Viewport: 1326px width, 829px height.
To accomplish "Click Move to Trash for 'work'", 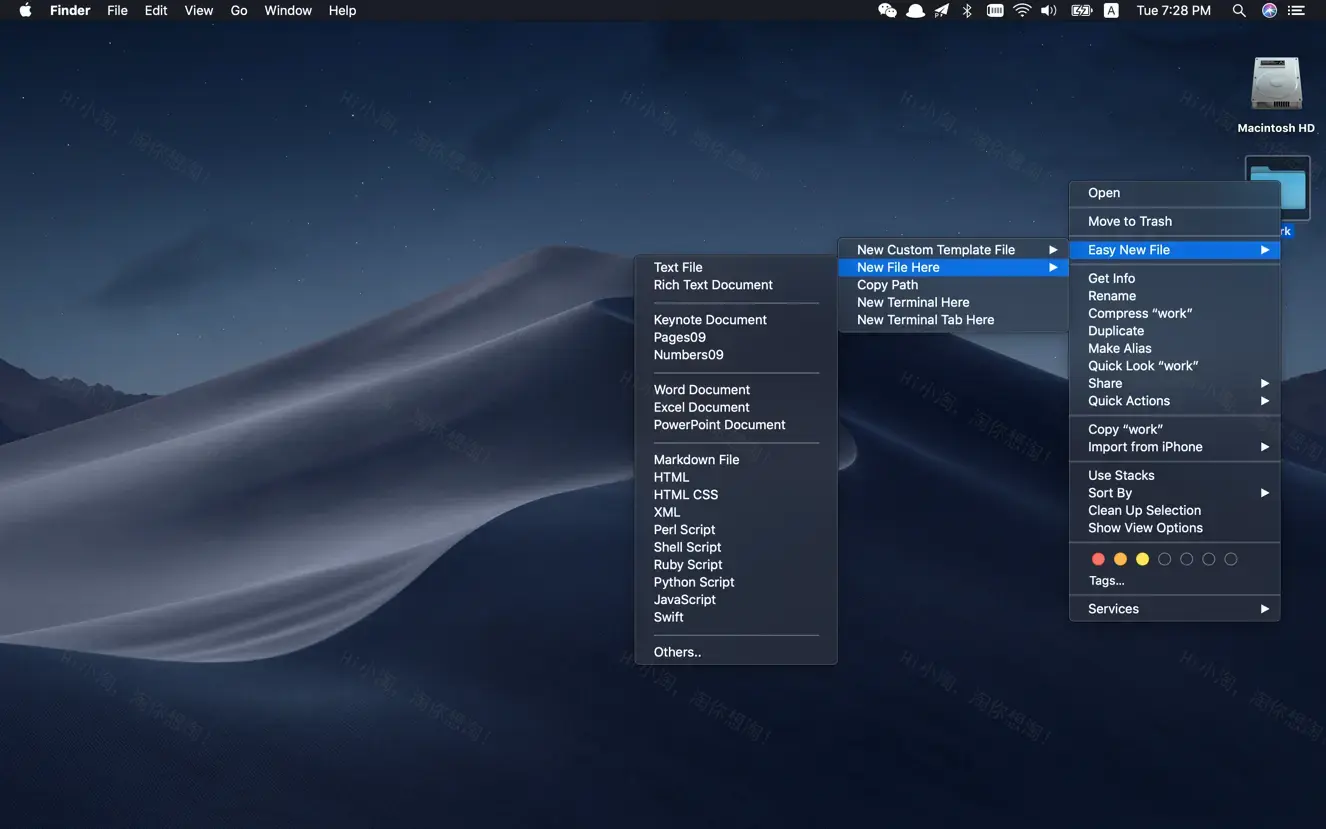I will point(1129,221).
